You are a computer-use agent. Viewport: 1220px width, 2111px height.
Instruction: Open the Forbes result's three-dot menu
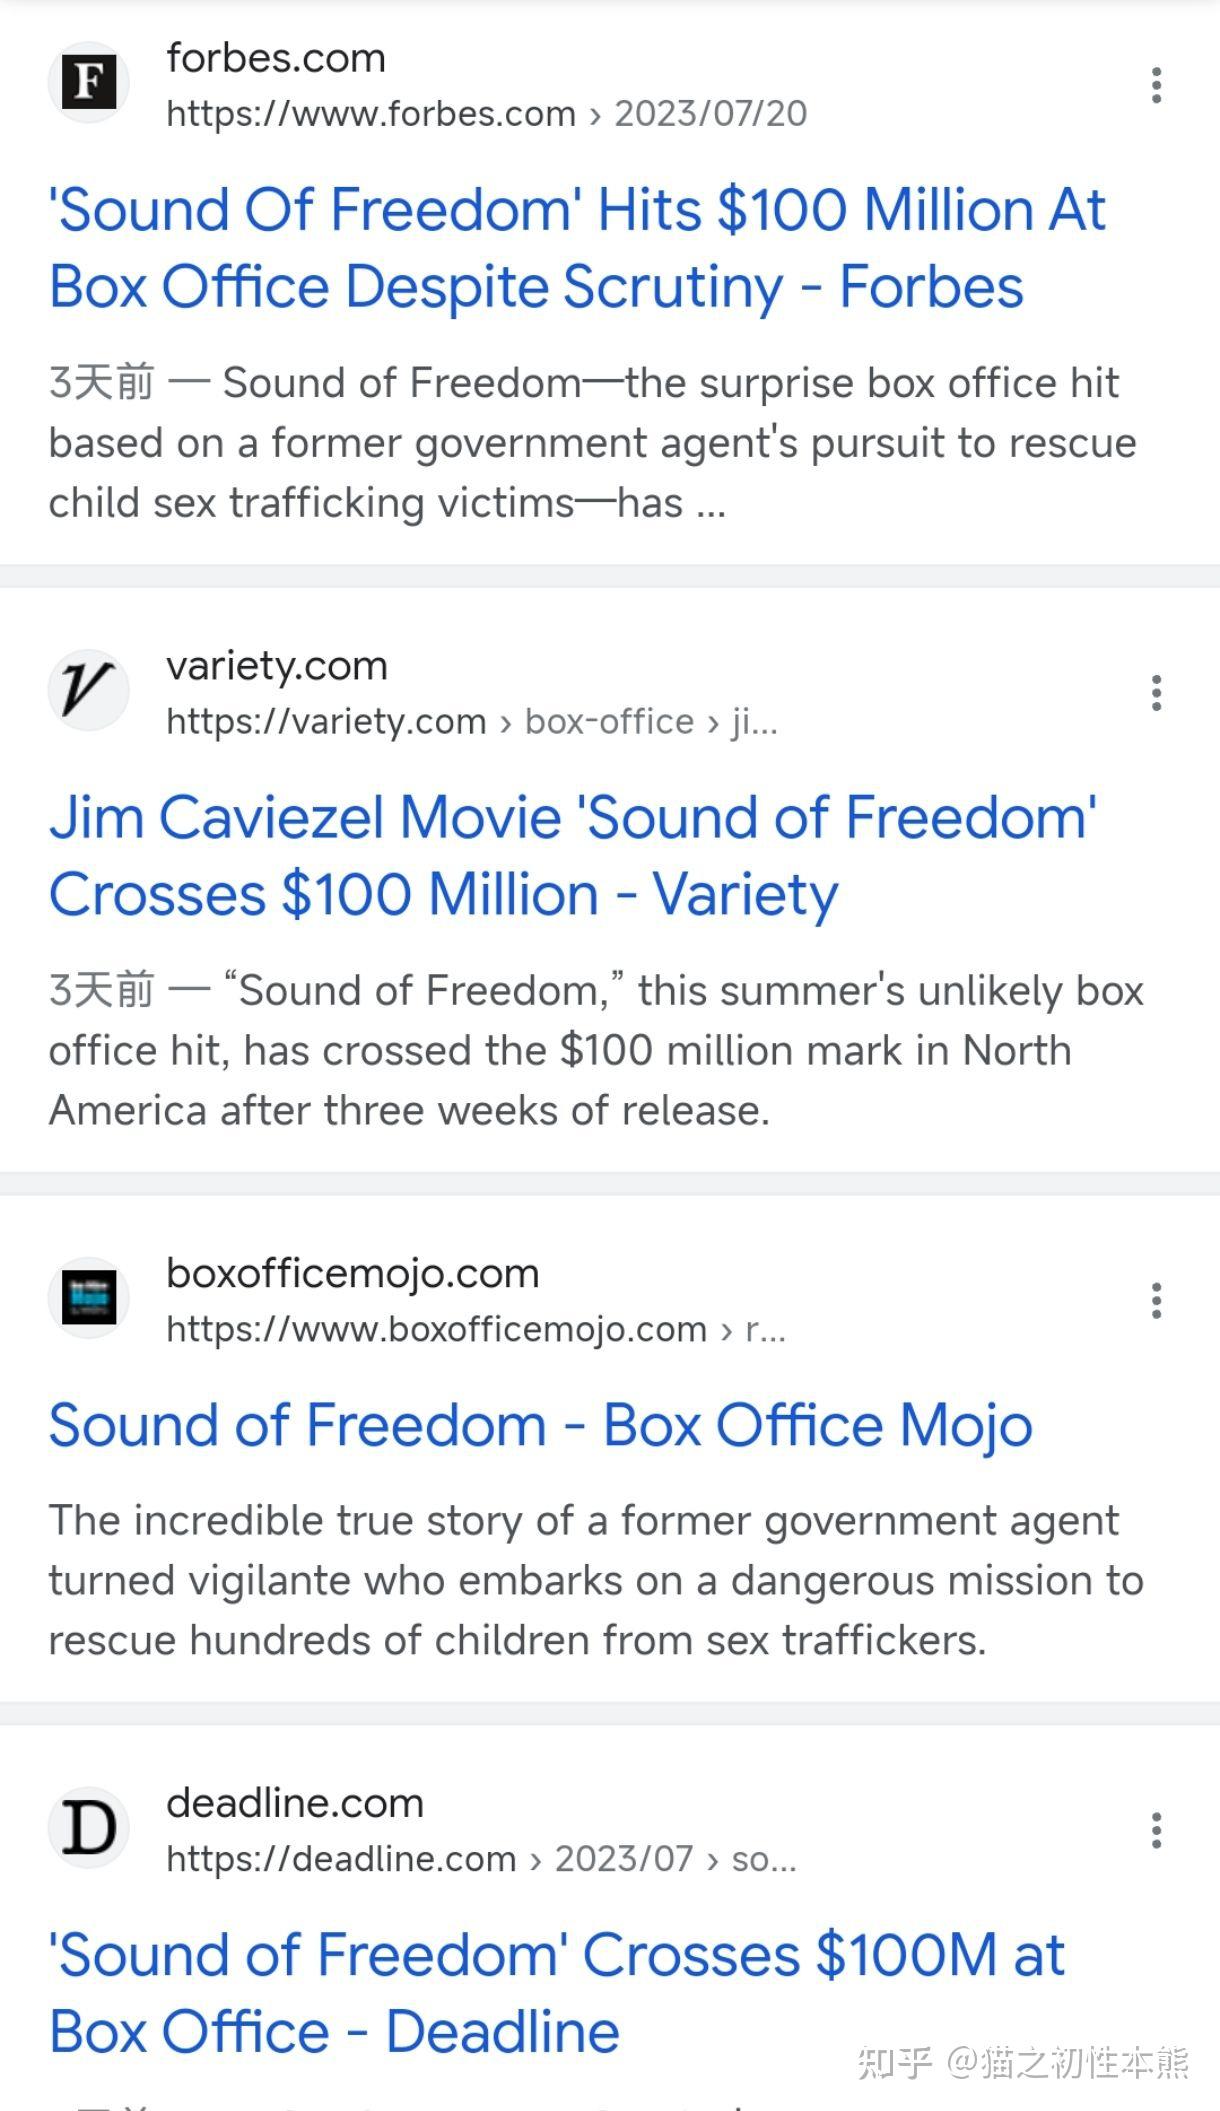[x=1156, y=85]
